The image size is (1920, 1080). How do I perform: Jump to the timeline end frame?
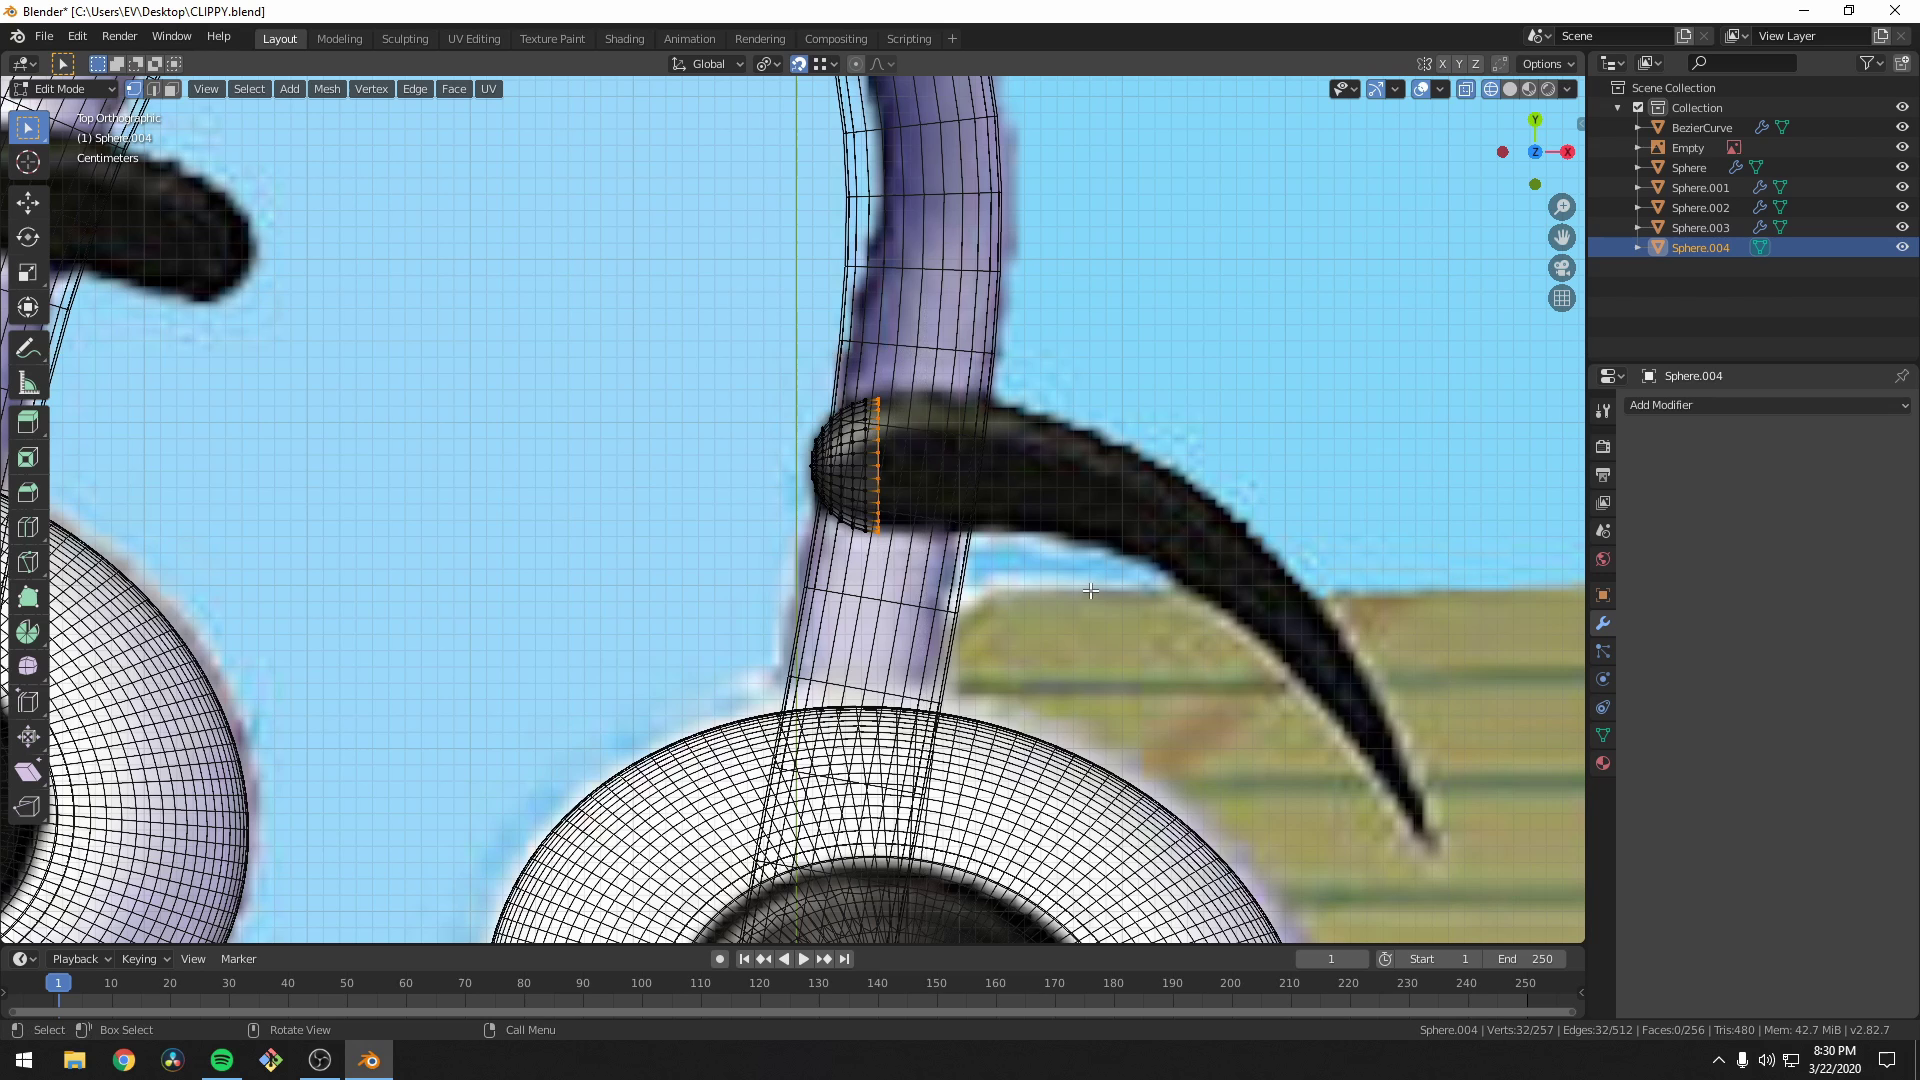click(844, 958)
